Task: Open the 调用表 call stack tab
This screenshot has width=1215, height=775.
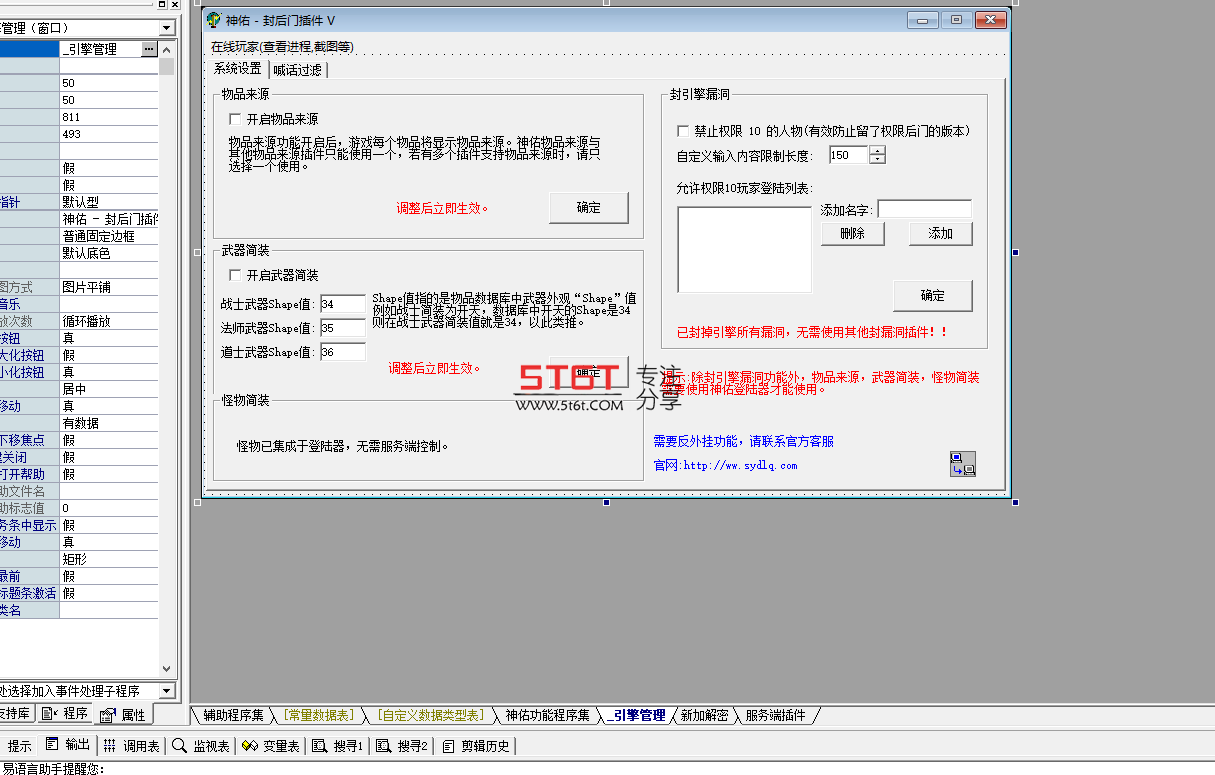Action: click(x=132, y=745)
